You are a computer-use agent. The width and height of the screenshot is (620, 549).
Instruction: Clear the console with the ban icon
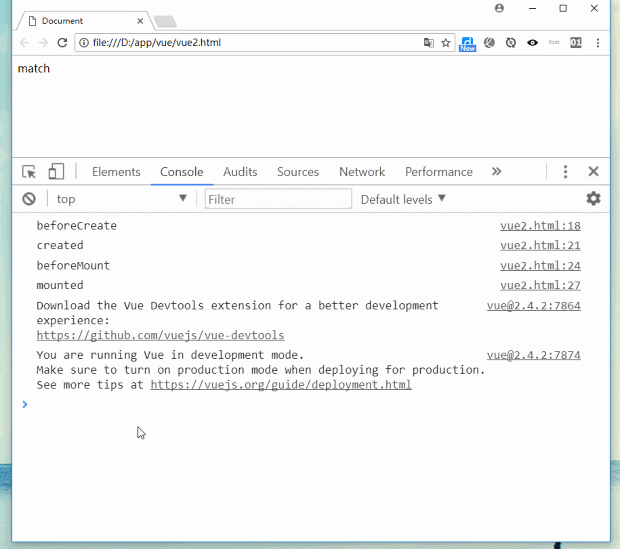pyautogui.click(x=30, y=199)
